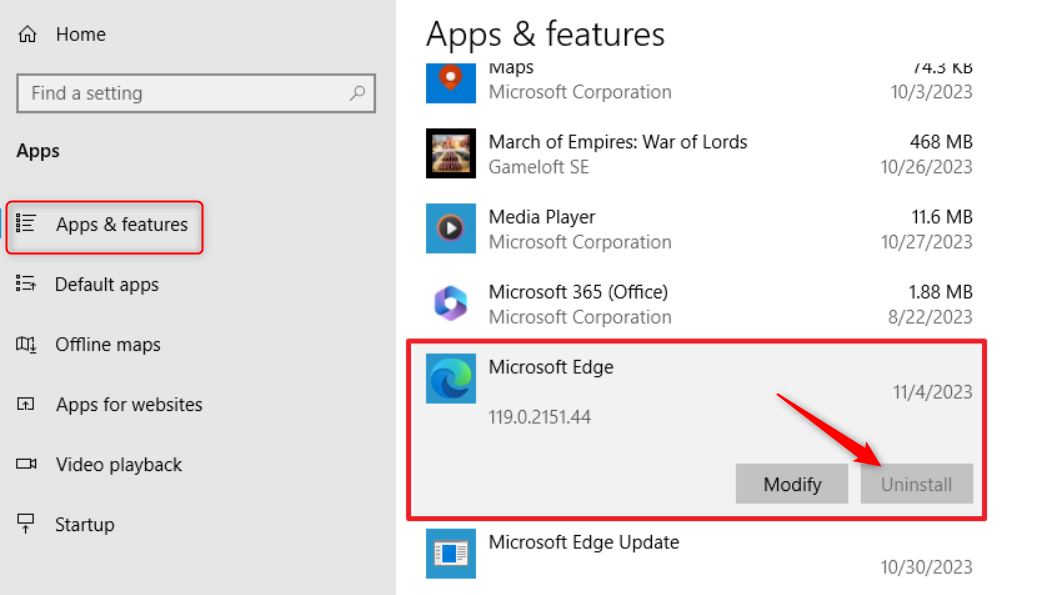Click the Uninstall button for Edge
Image resolution: width=1043 pixels, height=595 pixels.
point(916,485)
